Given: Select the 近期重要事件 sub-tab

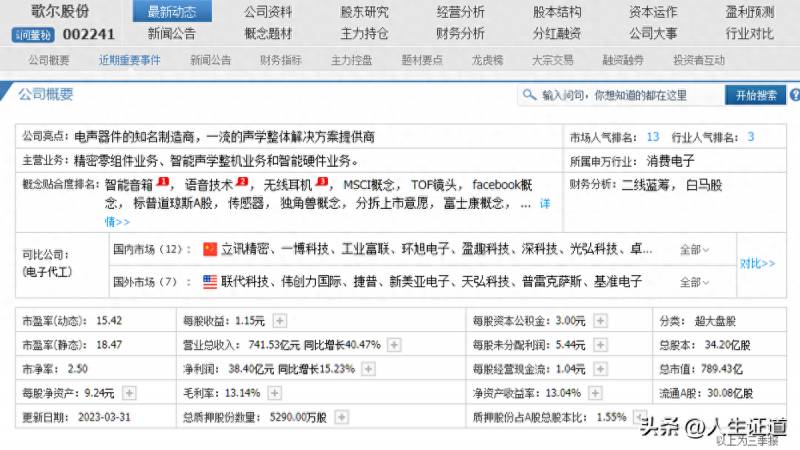Looking at the screenshot, I should pos(130,60).
